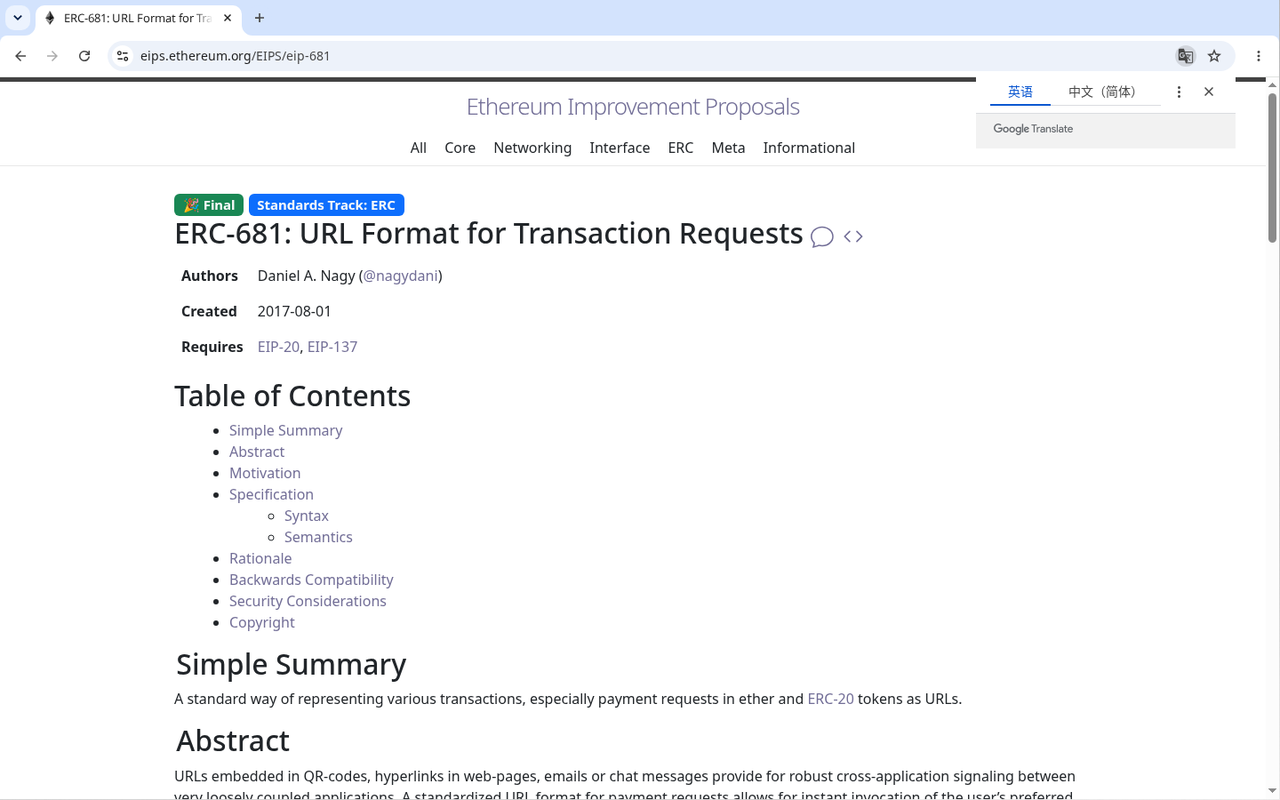1280x800 pixels.
Task: Open the Networking category in navigation
Action: (x=532, y=148)
